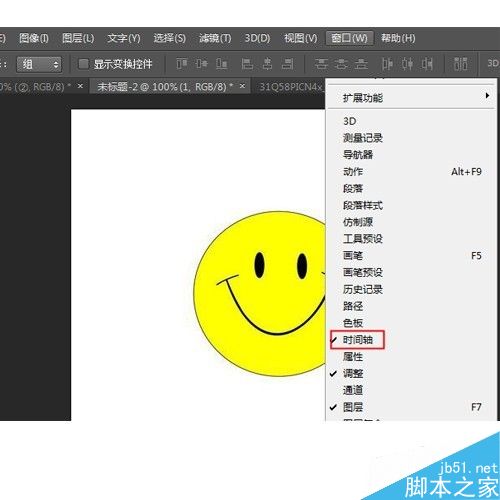
Task: Enable the 显示变换控件 checkbox
Action: point(83,64)
